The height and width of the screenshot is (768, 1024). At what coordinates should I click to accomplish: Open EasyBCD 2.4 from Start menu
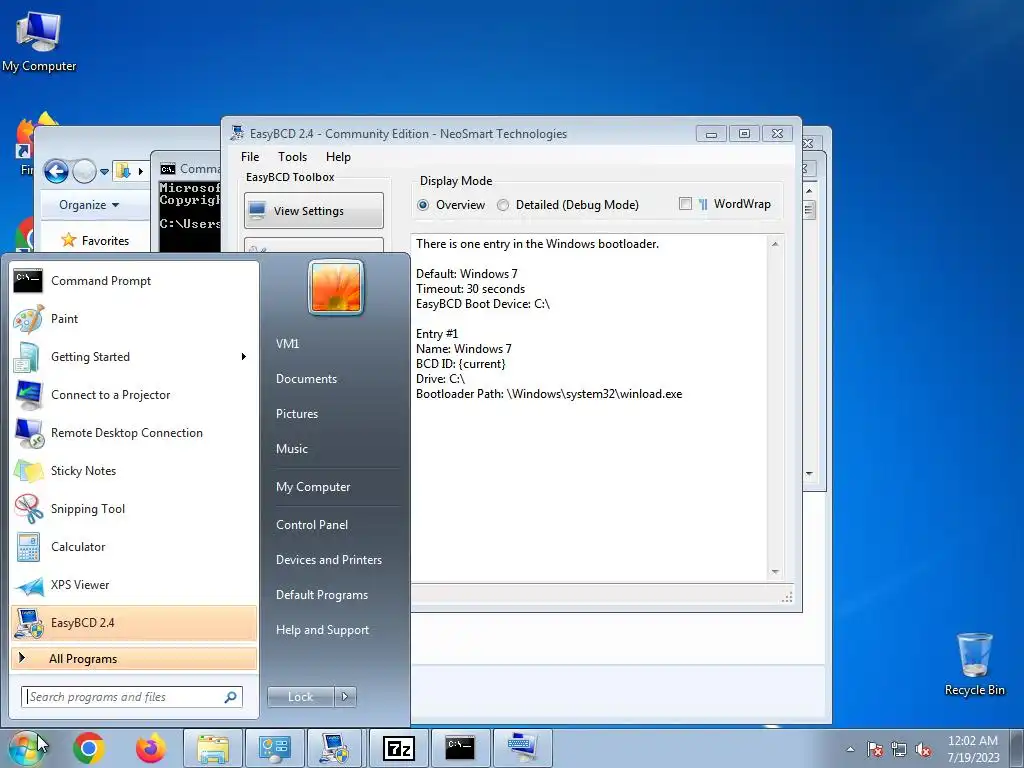pos(134,622)
